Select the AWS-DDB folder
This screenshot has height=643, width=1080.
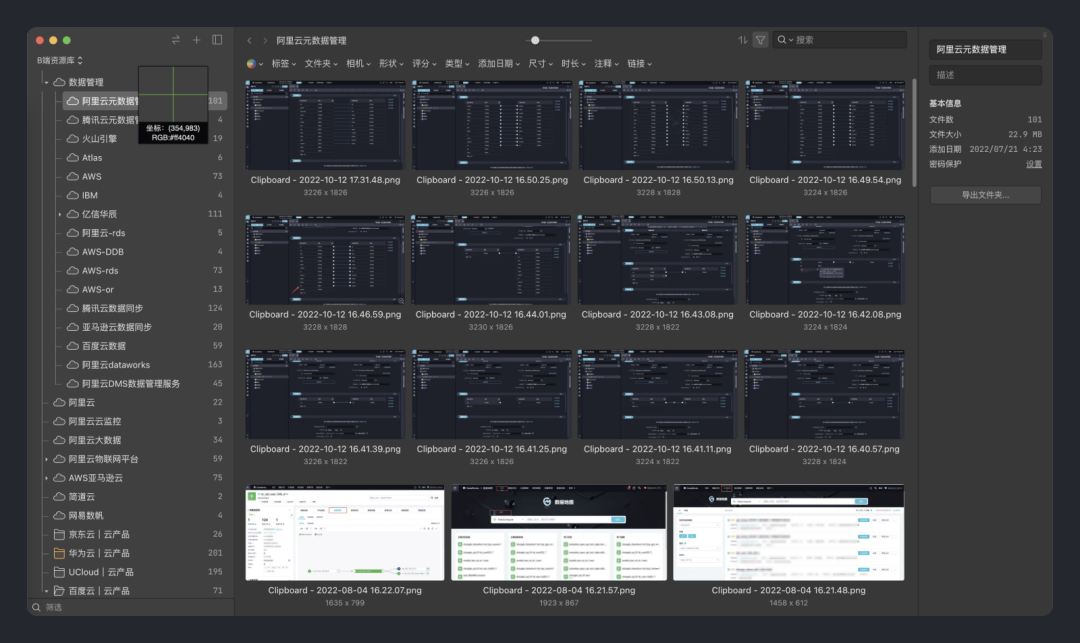pos(143,252)
